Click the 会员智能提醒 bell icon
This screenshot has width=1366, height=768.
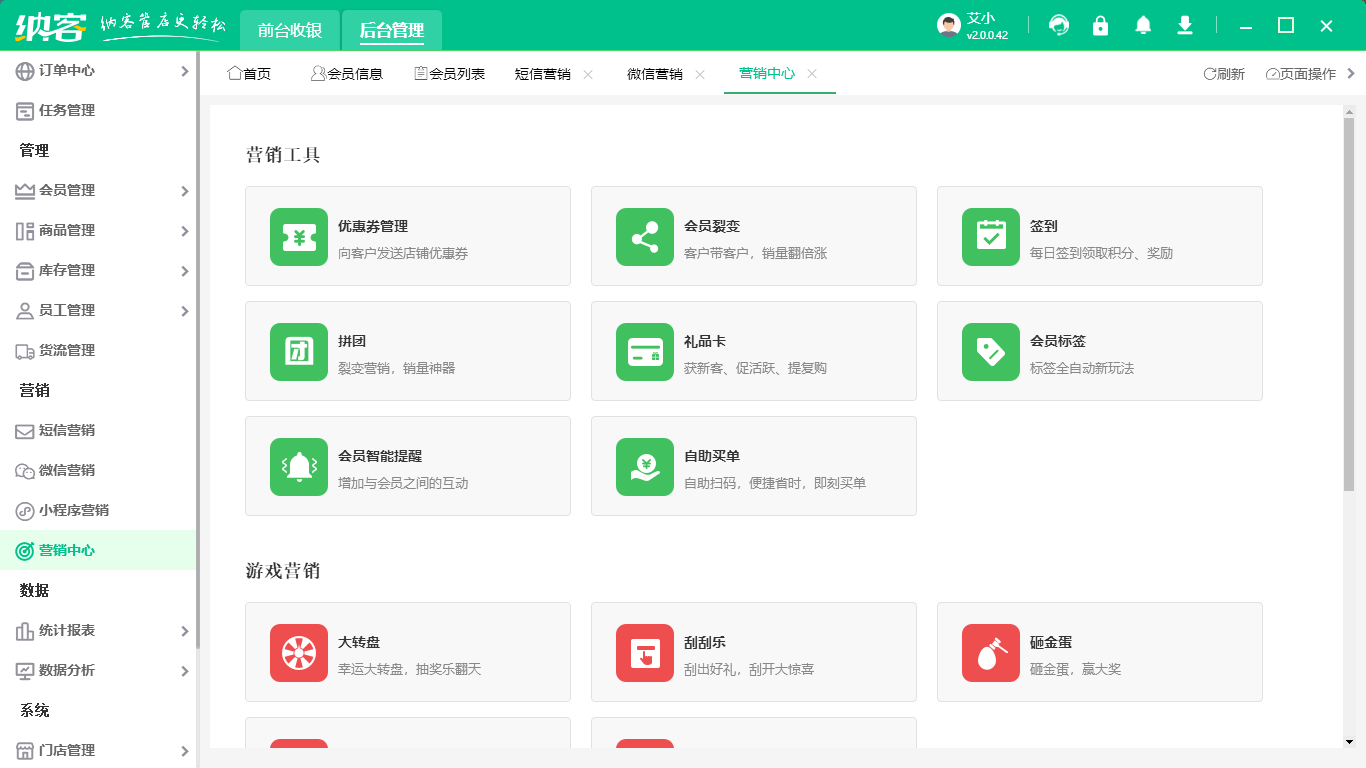click(x=298, y=466)
